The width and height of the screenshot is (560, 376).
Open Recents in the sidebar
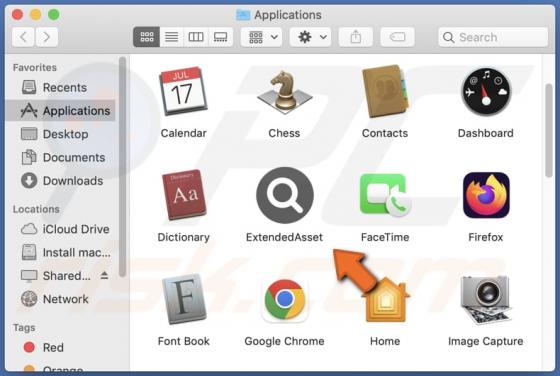[61, 87]
